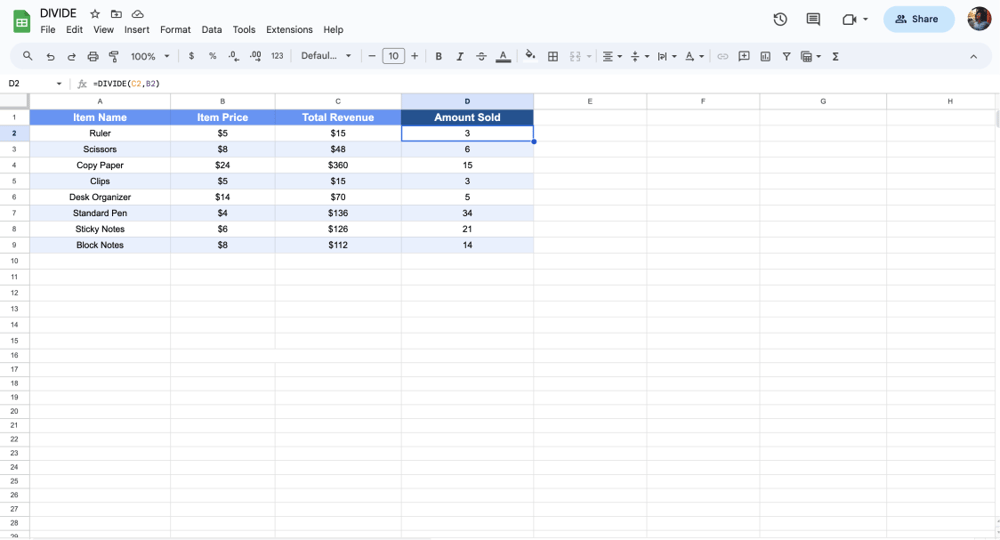
Task: Undo the last action
Action: (x=50, y=57)
